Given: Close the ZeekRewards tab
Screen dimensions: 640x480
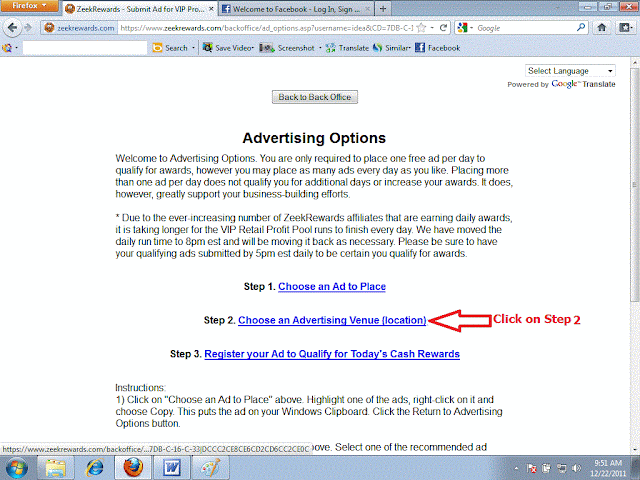Looking at the screenshot, I should (x=211, y=9).
